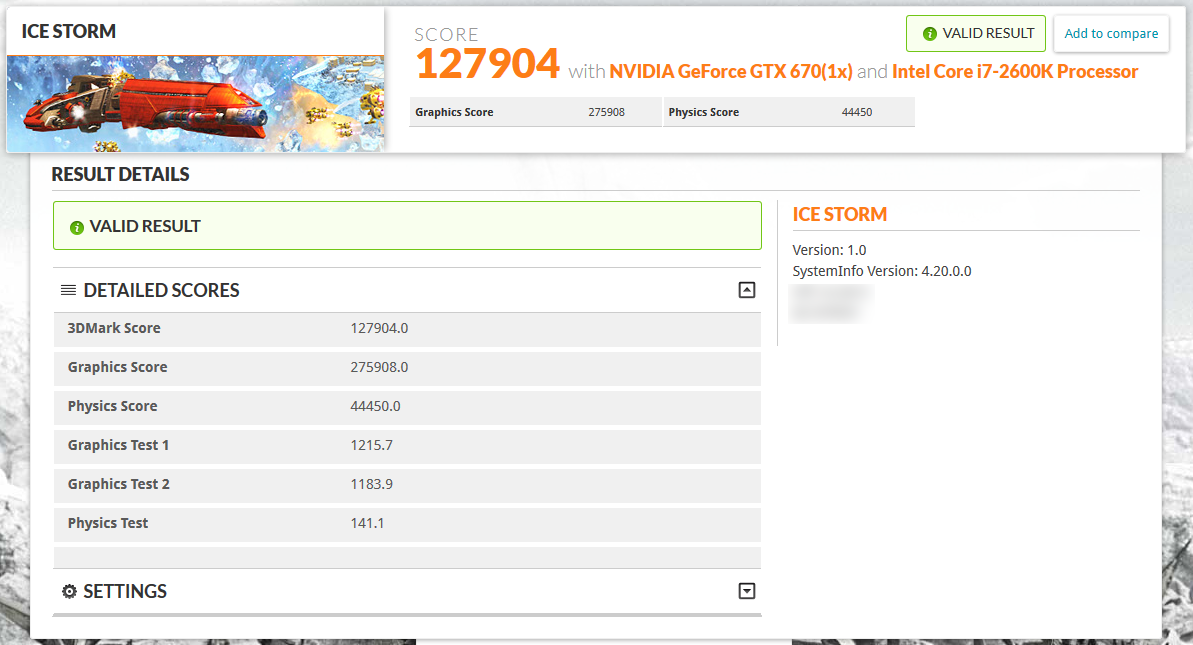Click the Add to compare button
Screen dimensions: 1193x645
coord(1111,33)
